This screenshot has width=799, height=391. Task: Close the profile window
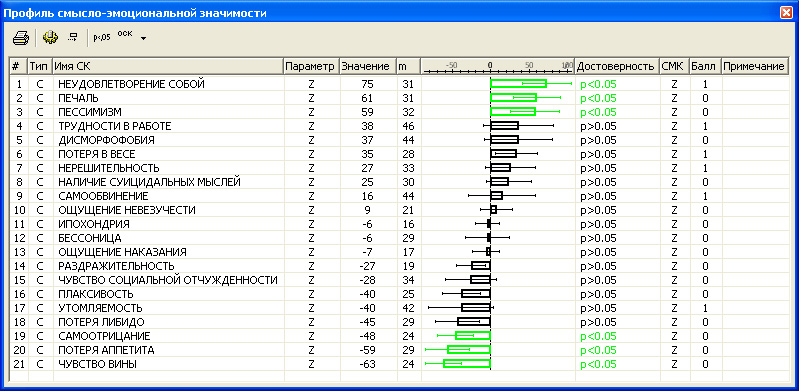786,13
